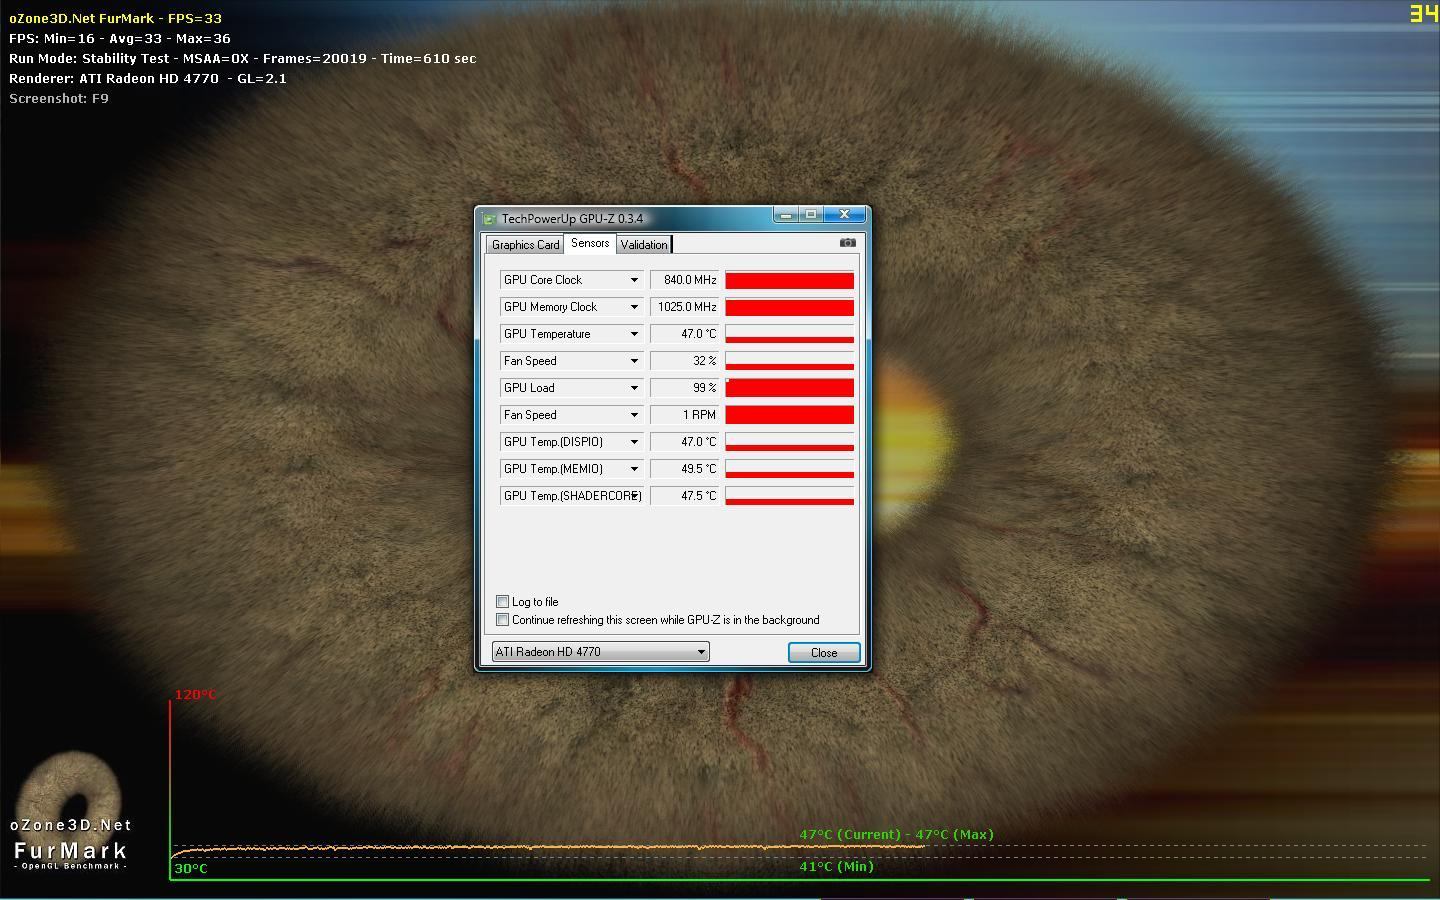Click the GPU-Z title bar app icon

tap(489, 219)
